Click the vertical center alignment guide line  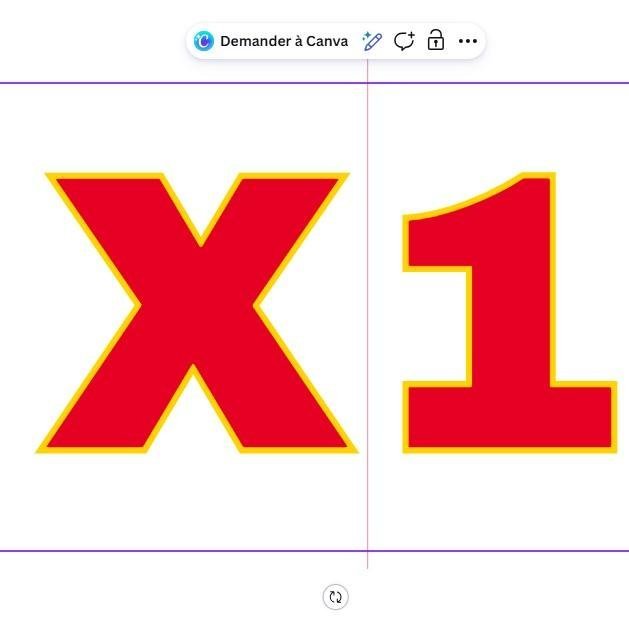pyautogui.click(x=367, y=314)
